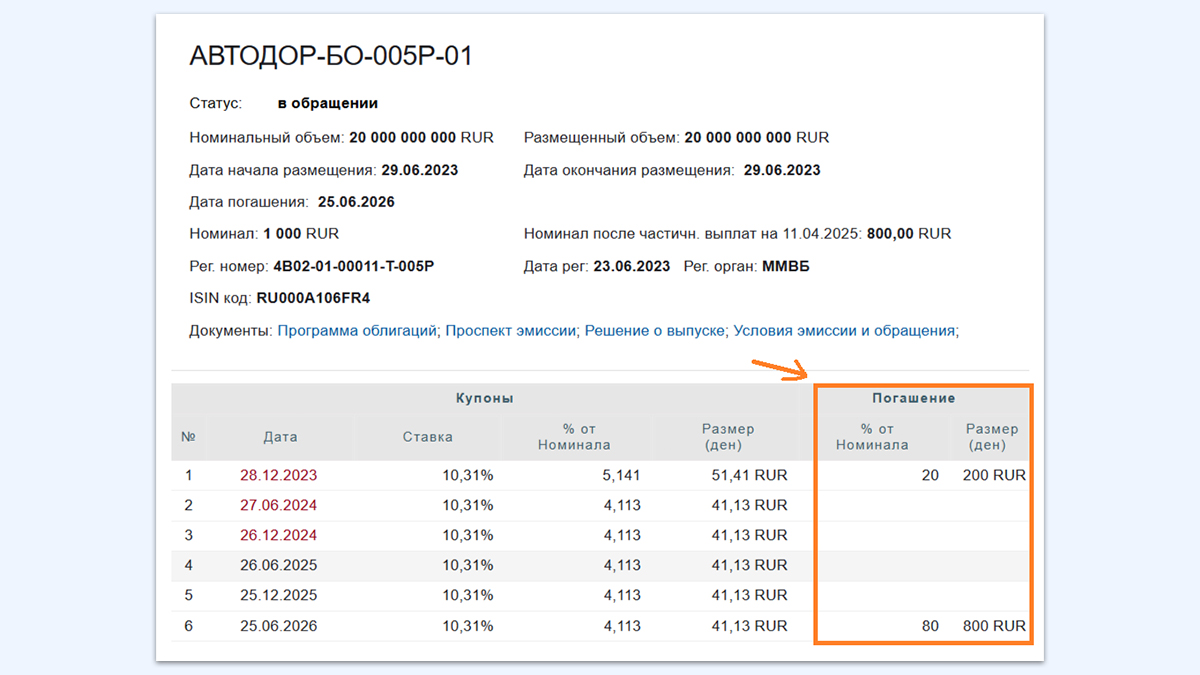Screen dimensions: 1200x675
Task: Select the 51,41 RUR coupon amount
Action: point(749,476)
